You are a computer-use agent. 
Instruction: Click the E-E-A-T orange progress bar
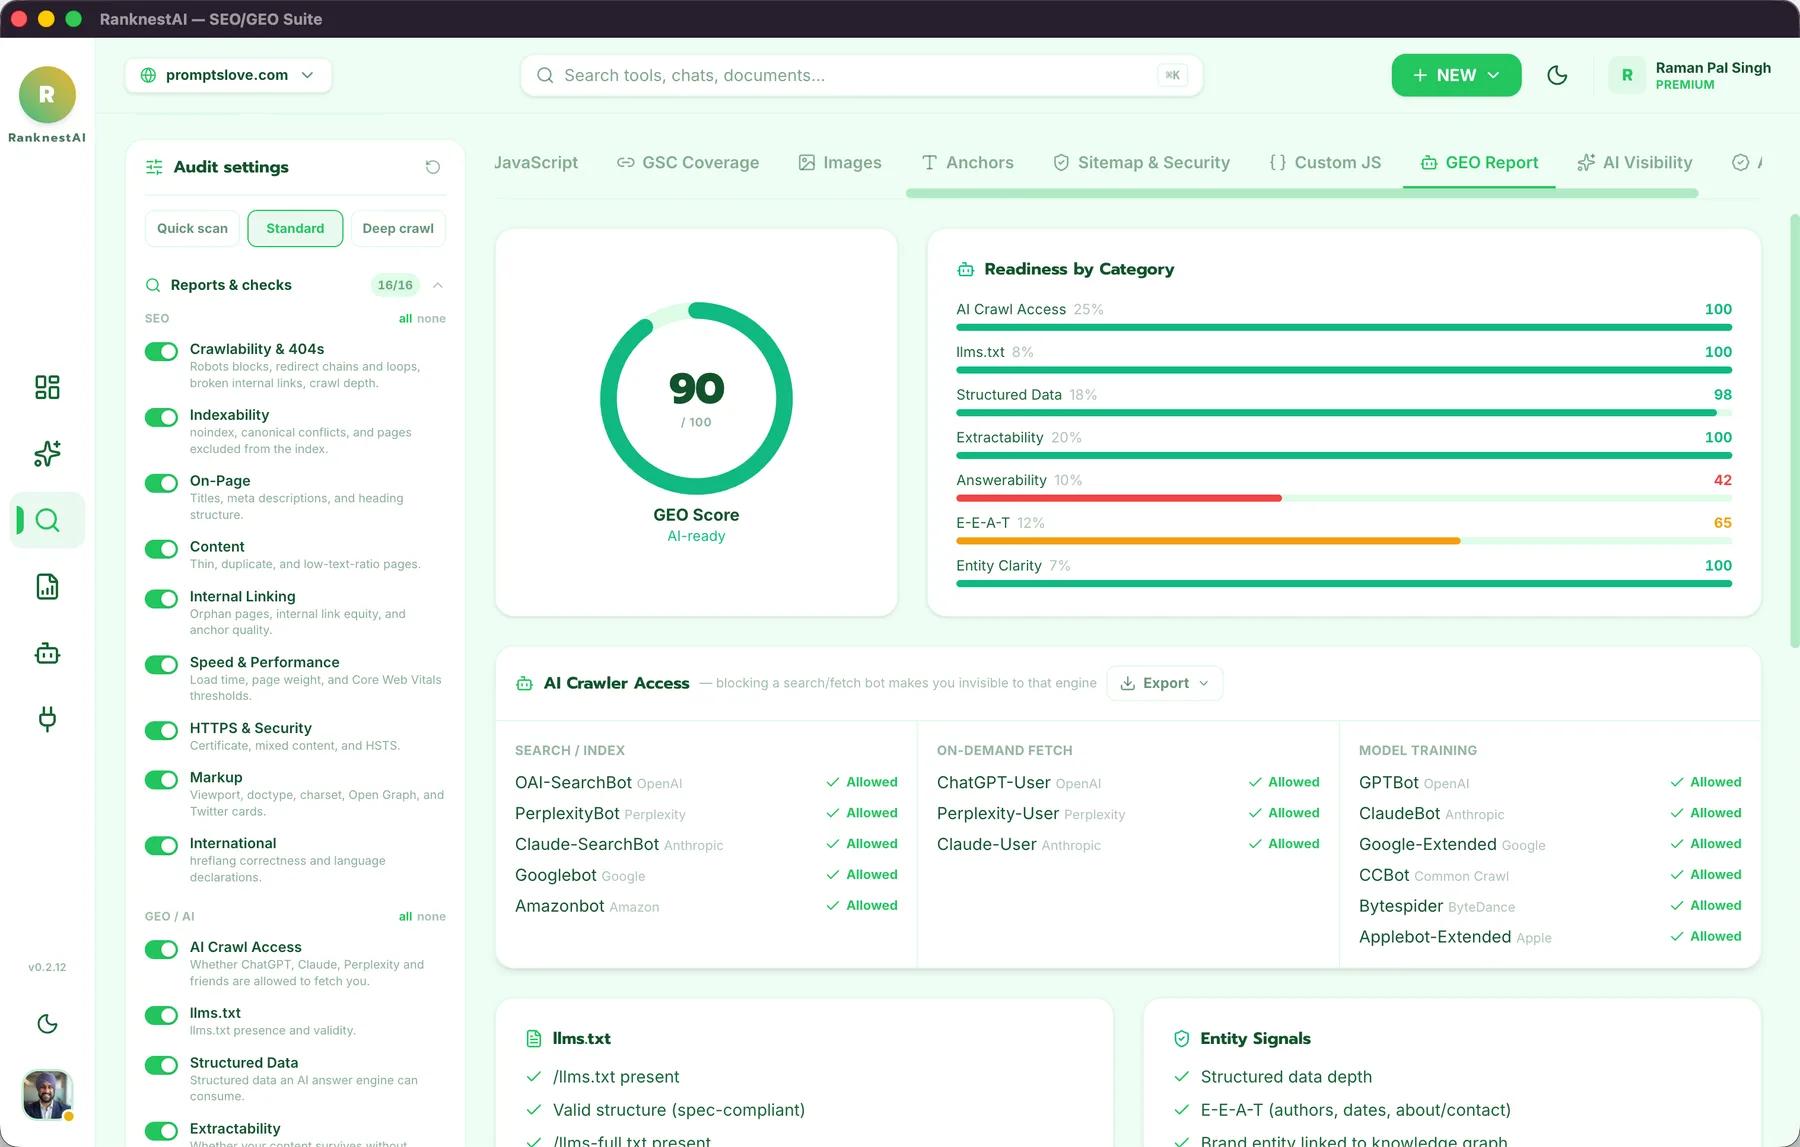point(1208,541)
